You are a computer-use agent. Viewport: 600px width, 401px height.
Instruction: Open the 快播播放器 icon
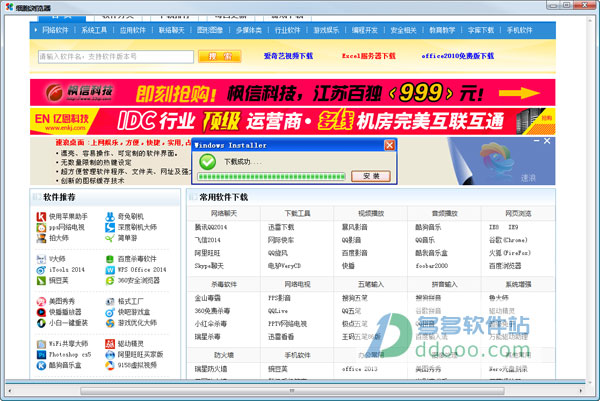[41, 312]
